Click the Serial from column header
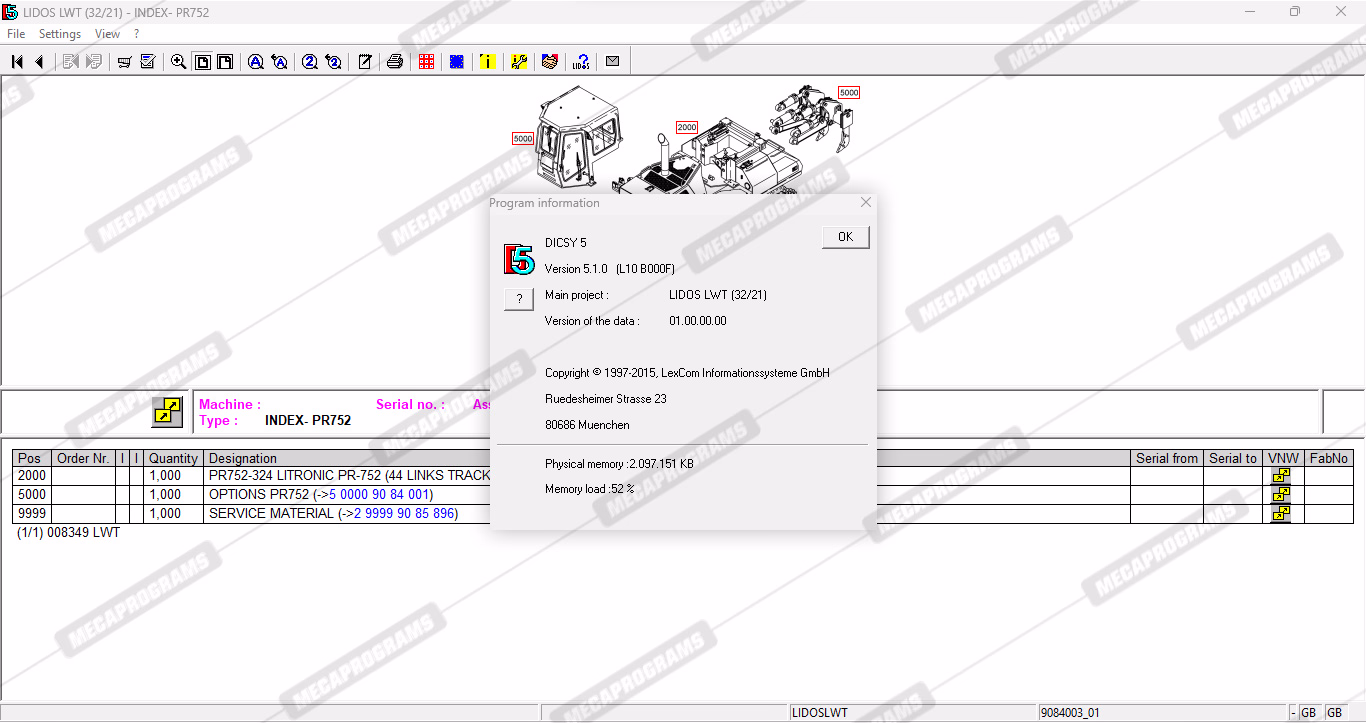The image size is (1366, 723). click(1167, 458)
